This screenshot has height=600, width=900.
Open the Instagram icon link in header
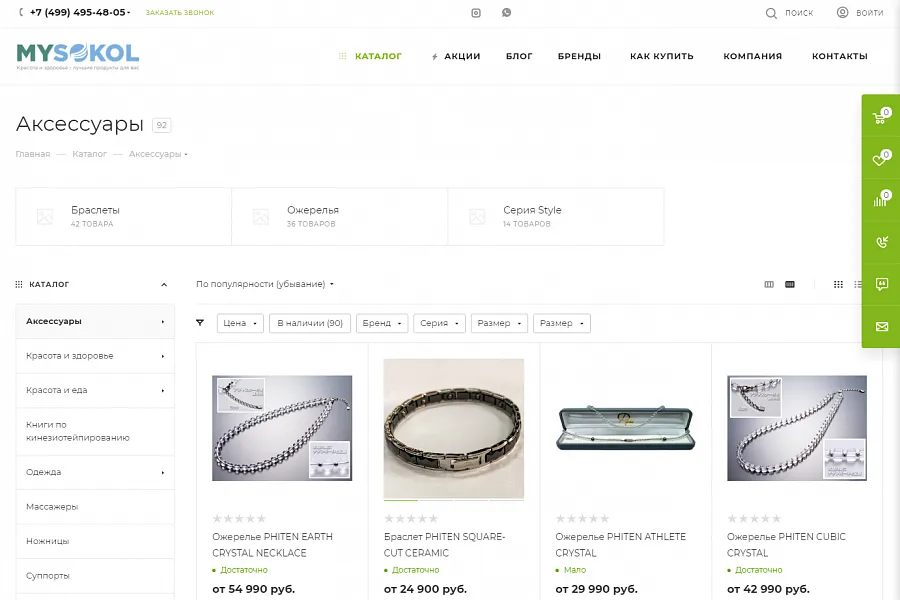[476, 13]
